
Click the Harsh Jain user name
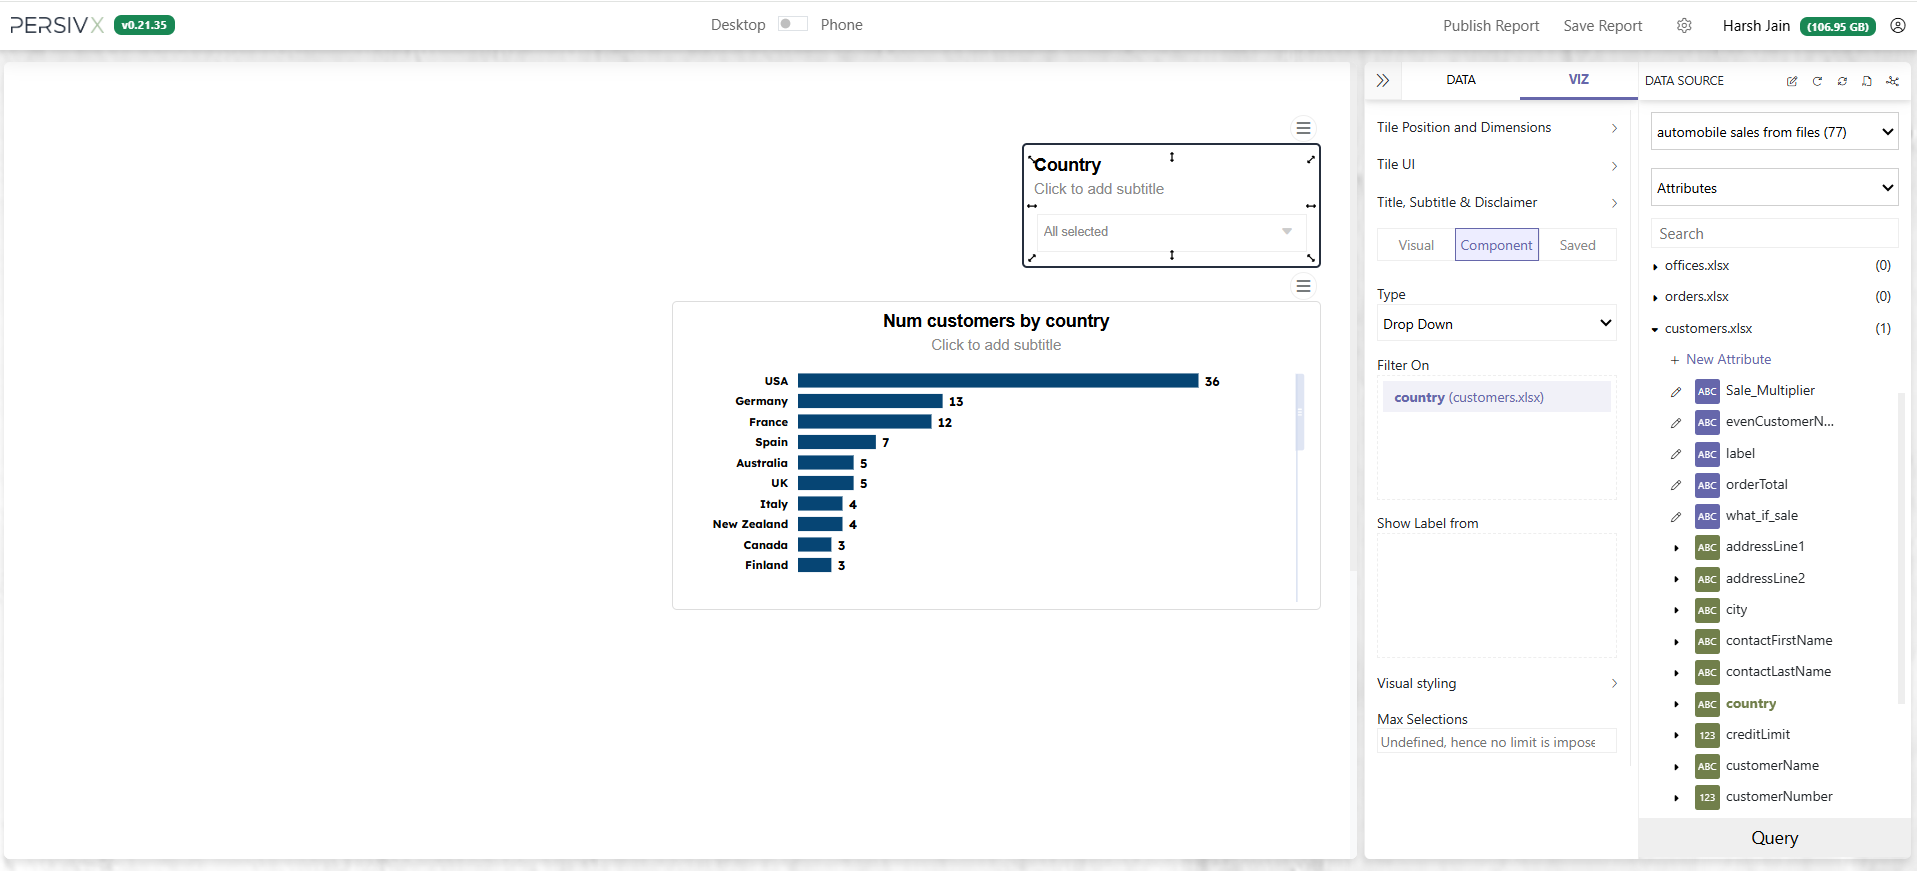coord(1756,26)
